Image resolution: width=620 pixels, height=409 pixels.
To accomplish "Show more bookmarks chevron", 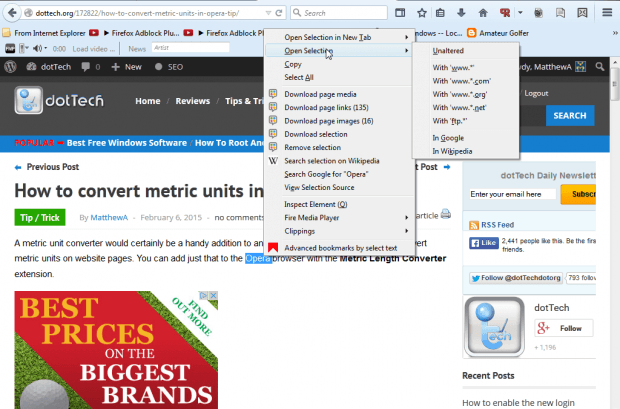I will 615,33.
